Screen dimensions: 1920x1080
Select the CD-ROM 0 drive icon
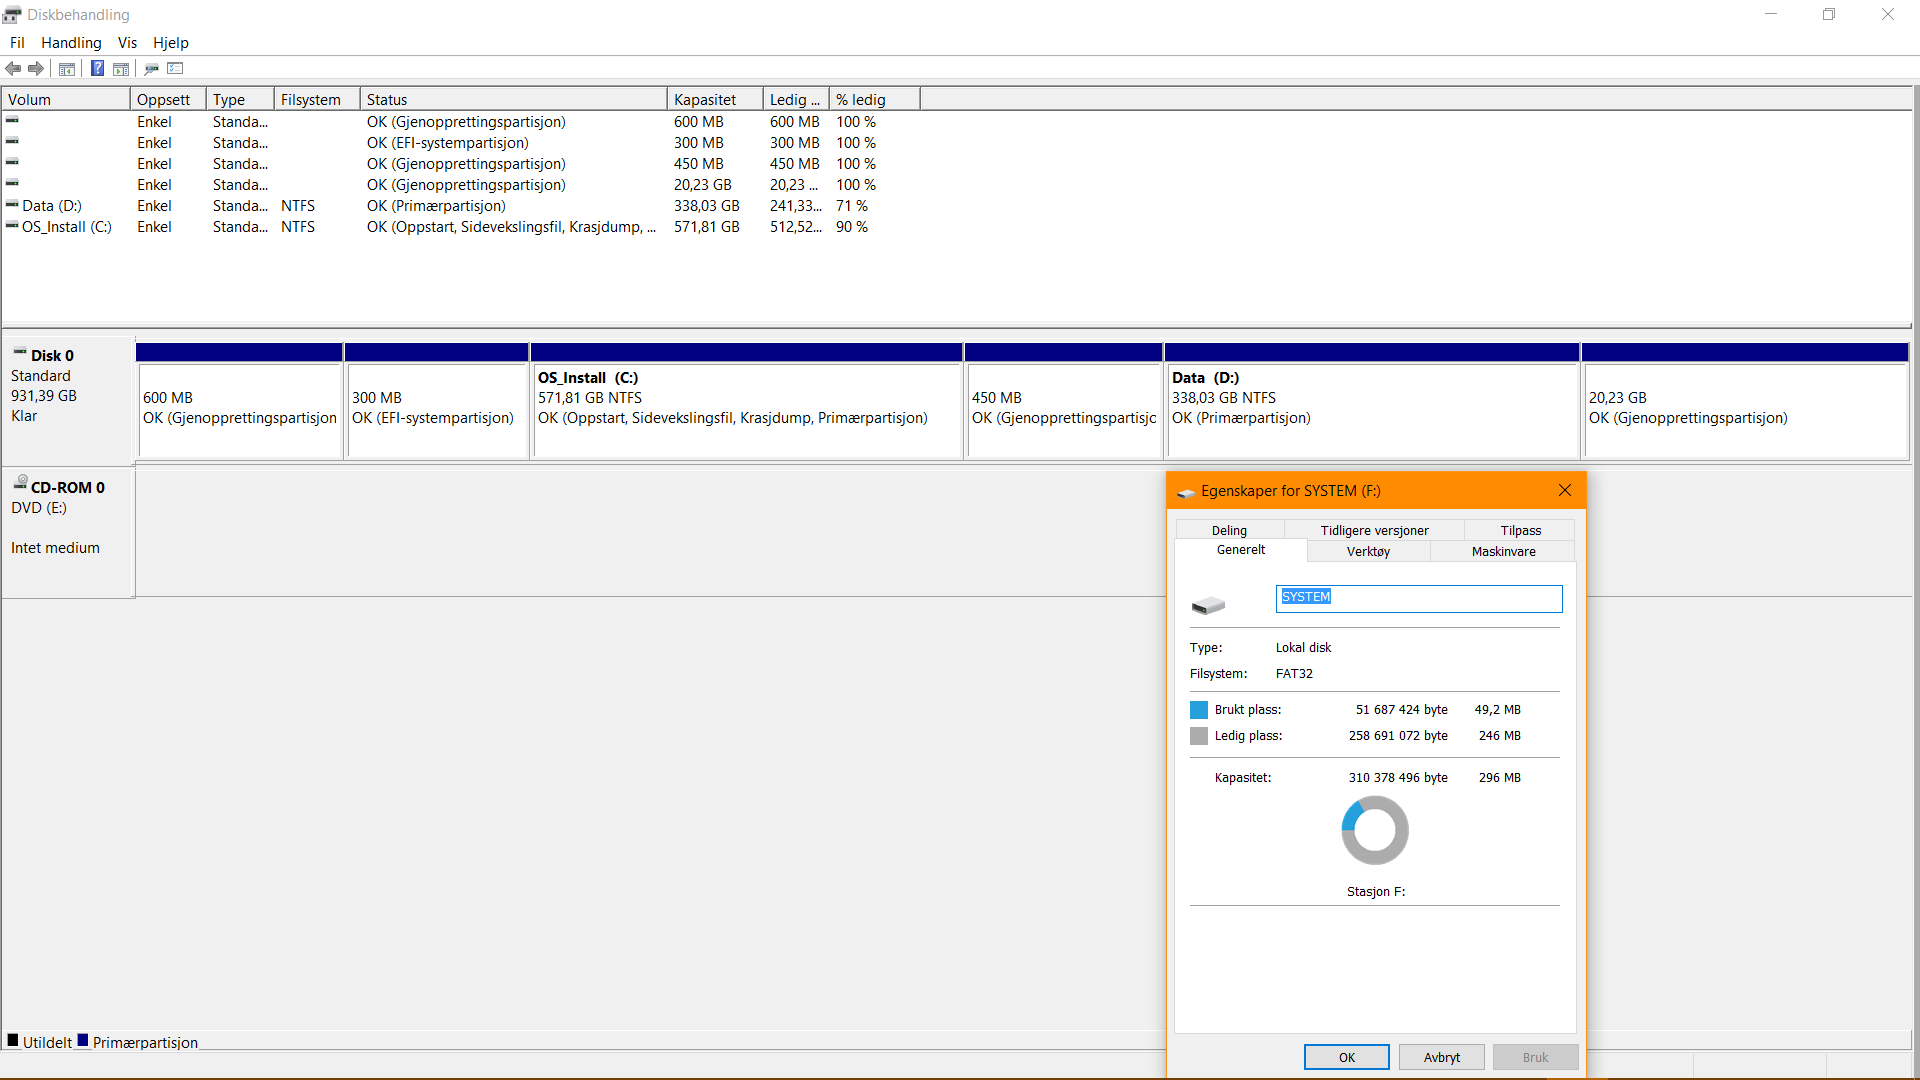click(x=20, y=483)
